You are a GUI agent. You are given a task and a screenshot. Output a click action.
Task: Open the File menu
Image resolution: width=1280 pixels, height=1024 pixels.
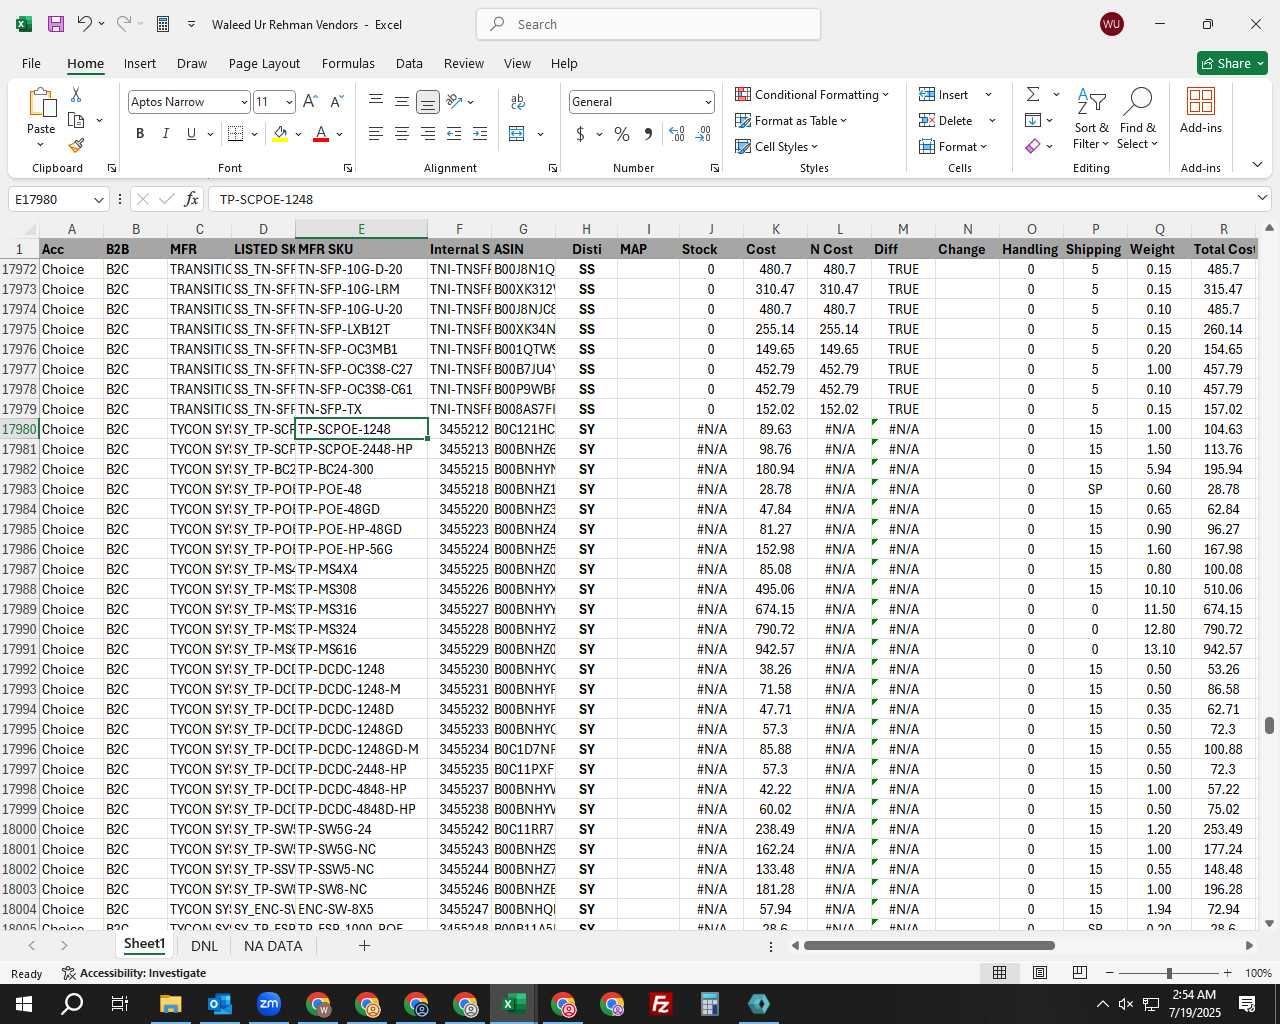pos(31,63)
